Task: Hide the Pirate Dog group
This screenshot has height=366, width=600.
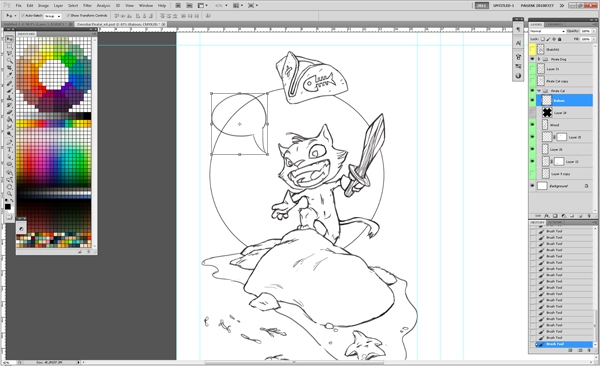Action: click(x=532, y=59)
